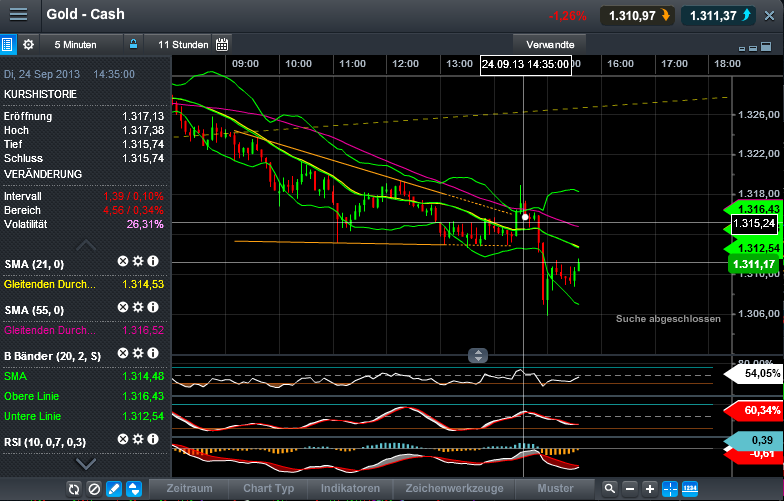Zoom in with the plus button
This screenshot has height=501, width=784.
pyautogui.click(x=650, y=489)
